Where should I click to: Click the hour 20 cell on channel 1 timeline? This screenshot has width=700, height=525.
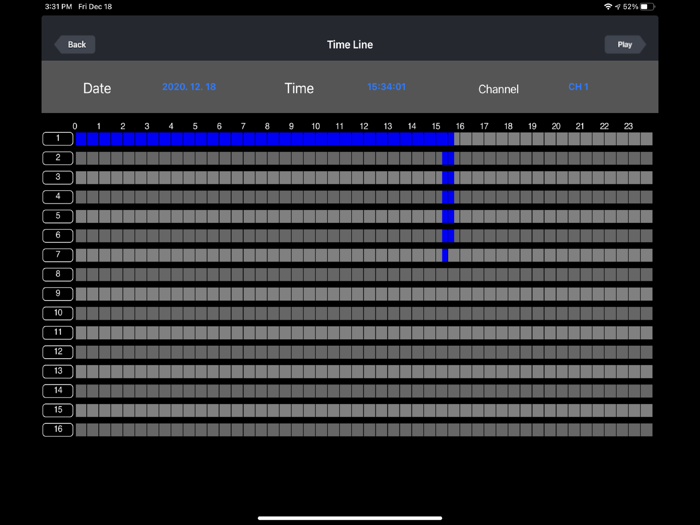(x=562, y=139)
